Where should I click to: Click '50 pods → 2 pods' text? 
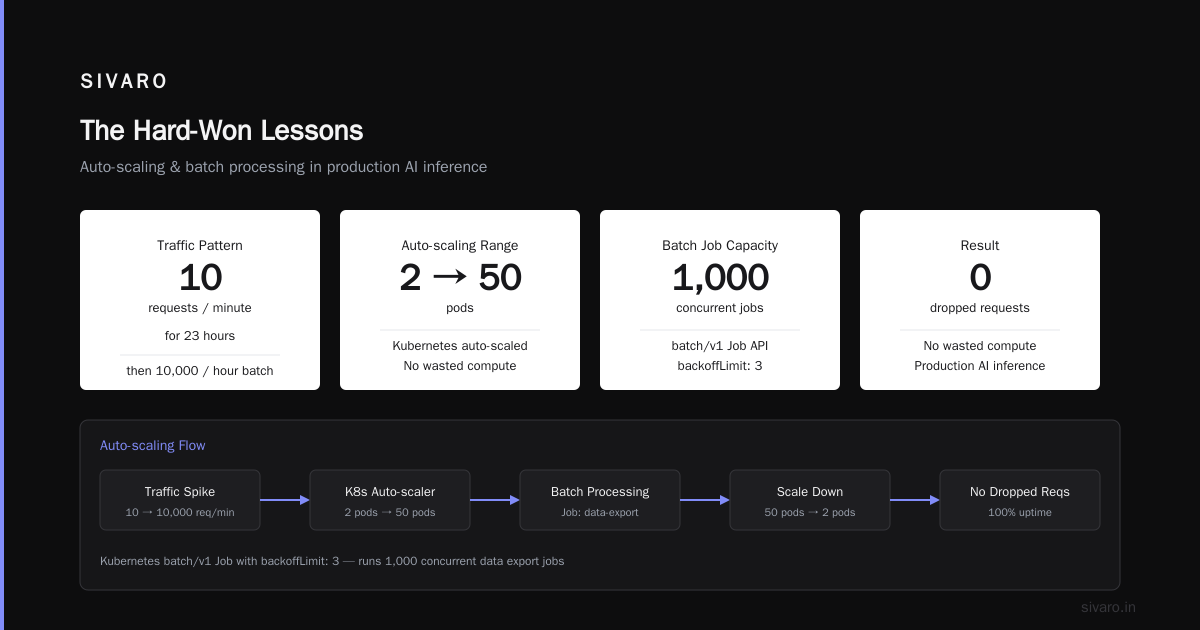[810, 513]
